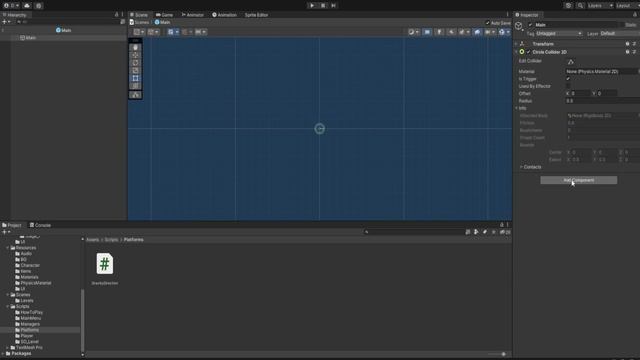Open the scene effects dropdown
The image size is (640, 360).
pyautogui.click(x=464, y=32)
